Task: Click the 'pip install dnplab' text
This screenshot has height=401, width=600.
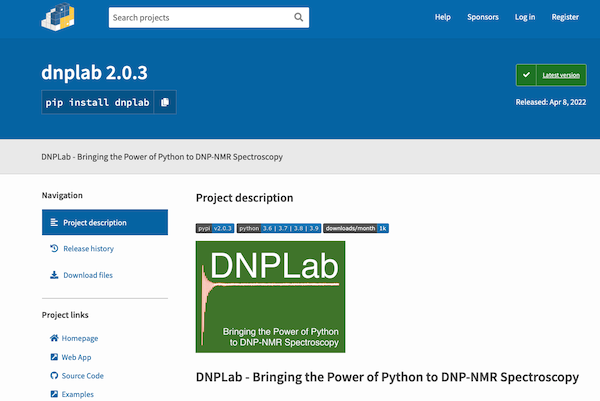Action: coord(97,102)
